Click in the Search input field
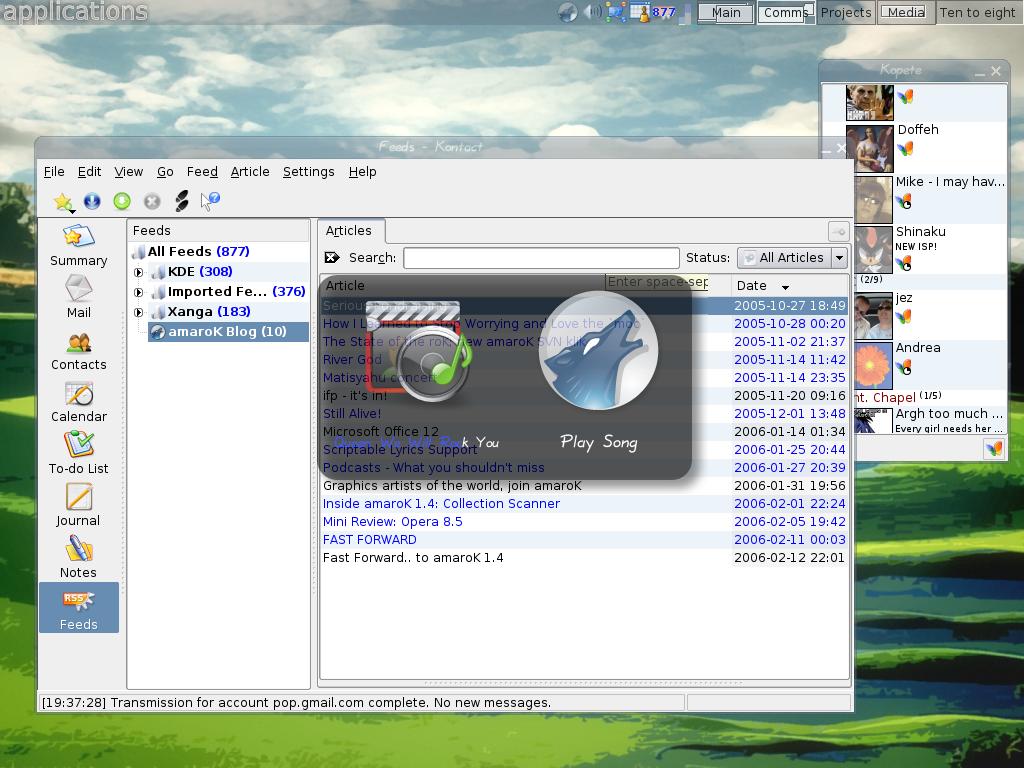The width and height of the screenshot is (1024, 768). [x=541, y=257]
